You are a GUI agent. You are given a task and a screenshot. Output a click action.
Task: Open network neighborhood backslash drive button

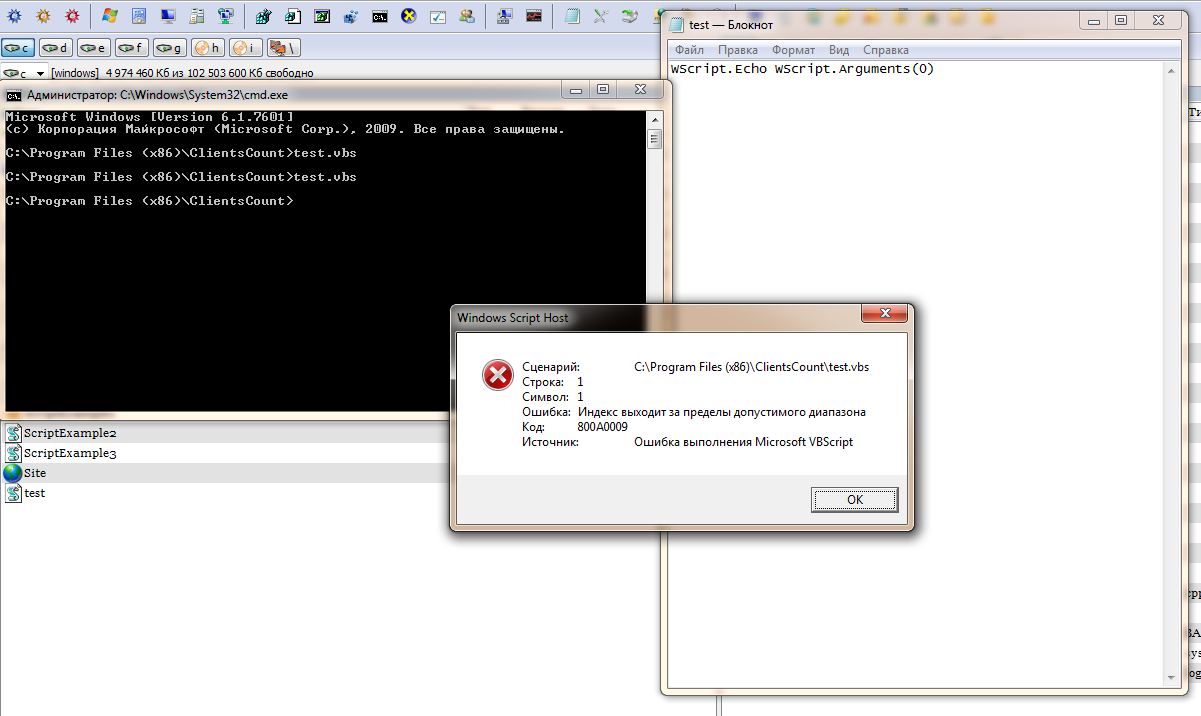tap(284, 47)
